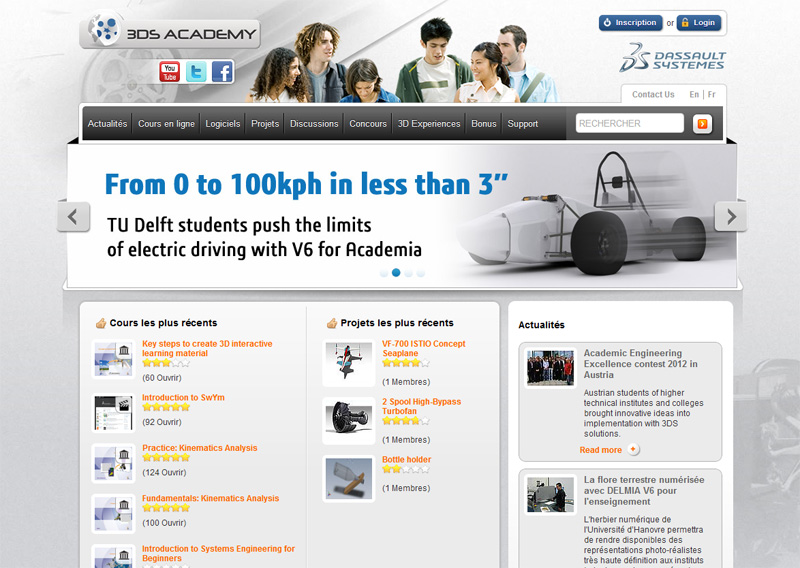
Task: Open Contact Us link
Action: coord(653,94)
